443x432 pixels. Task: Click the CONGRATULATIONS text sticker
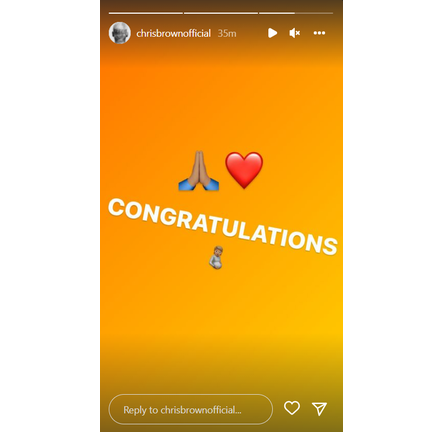click(x=223, y=226)
